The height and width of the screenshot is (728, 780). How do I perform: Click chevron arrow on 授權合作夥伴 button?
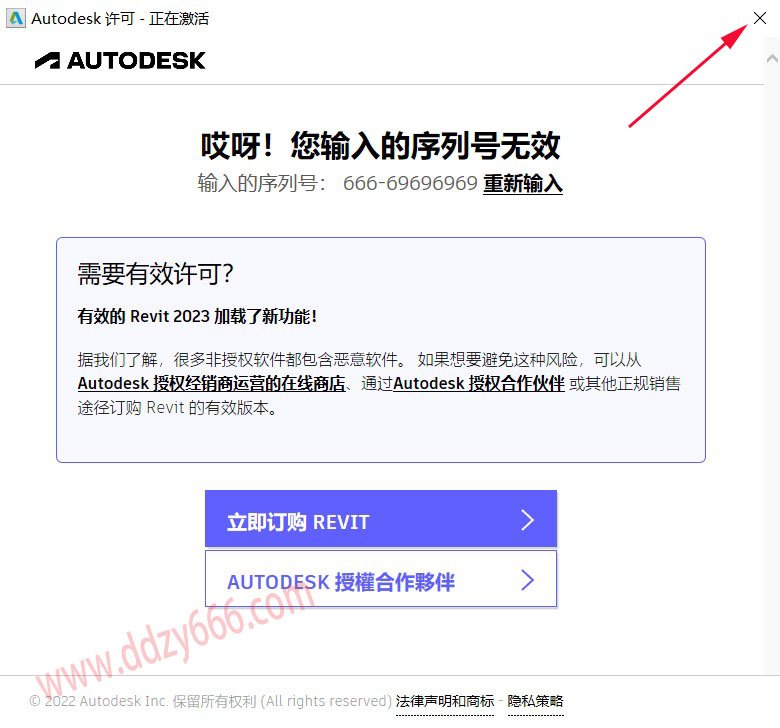pyautogui.click(x=527, y=580)
